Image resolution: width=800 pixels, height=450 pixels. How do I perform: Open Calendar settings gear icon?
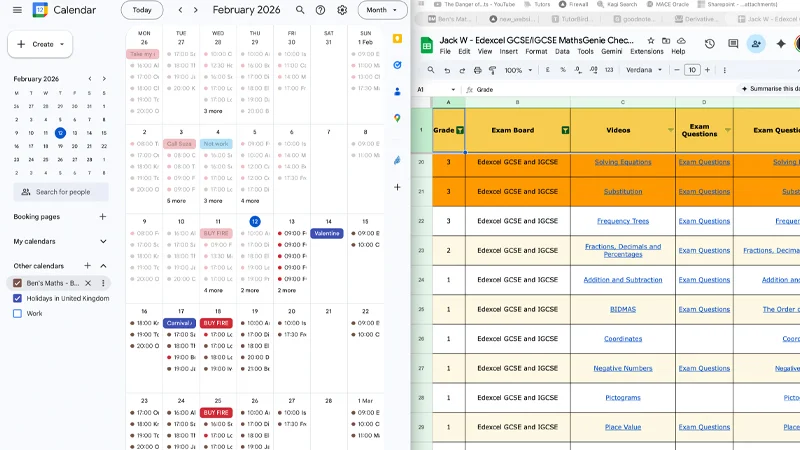(x=342, y=10)
